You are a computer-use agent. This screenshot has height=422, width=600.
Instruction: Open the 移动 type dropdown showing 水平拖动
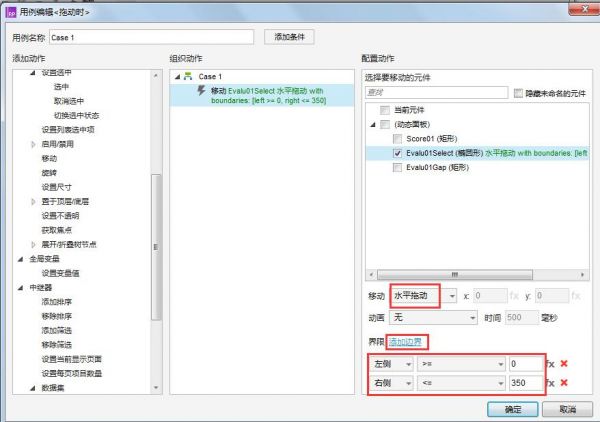[423, 296]
